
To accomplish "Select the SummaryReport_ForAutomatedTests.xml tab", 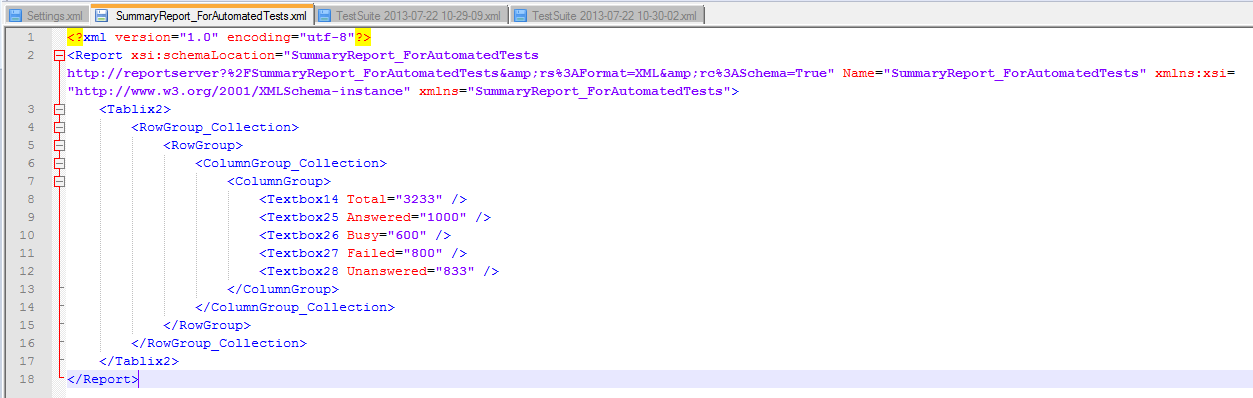I will [x=202, y=15].
